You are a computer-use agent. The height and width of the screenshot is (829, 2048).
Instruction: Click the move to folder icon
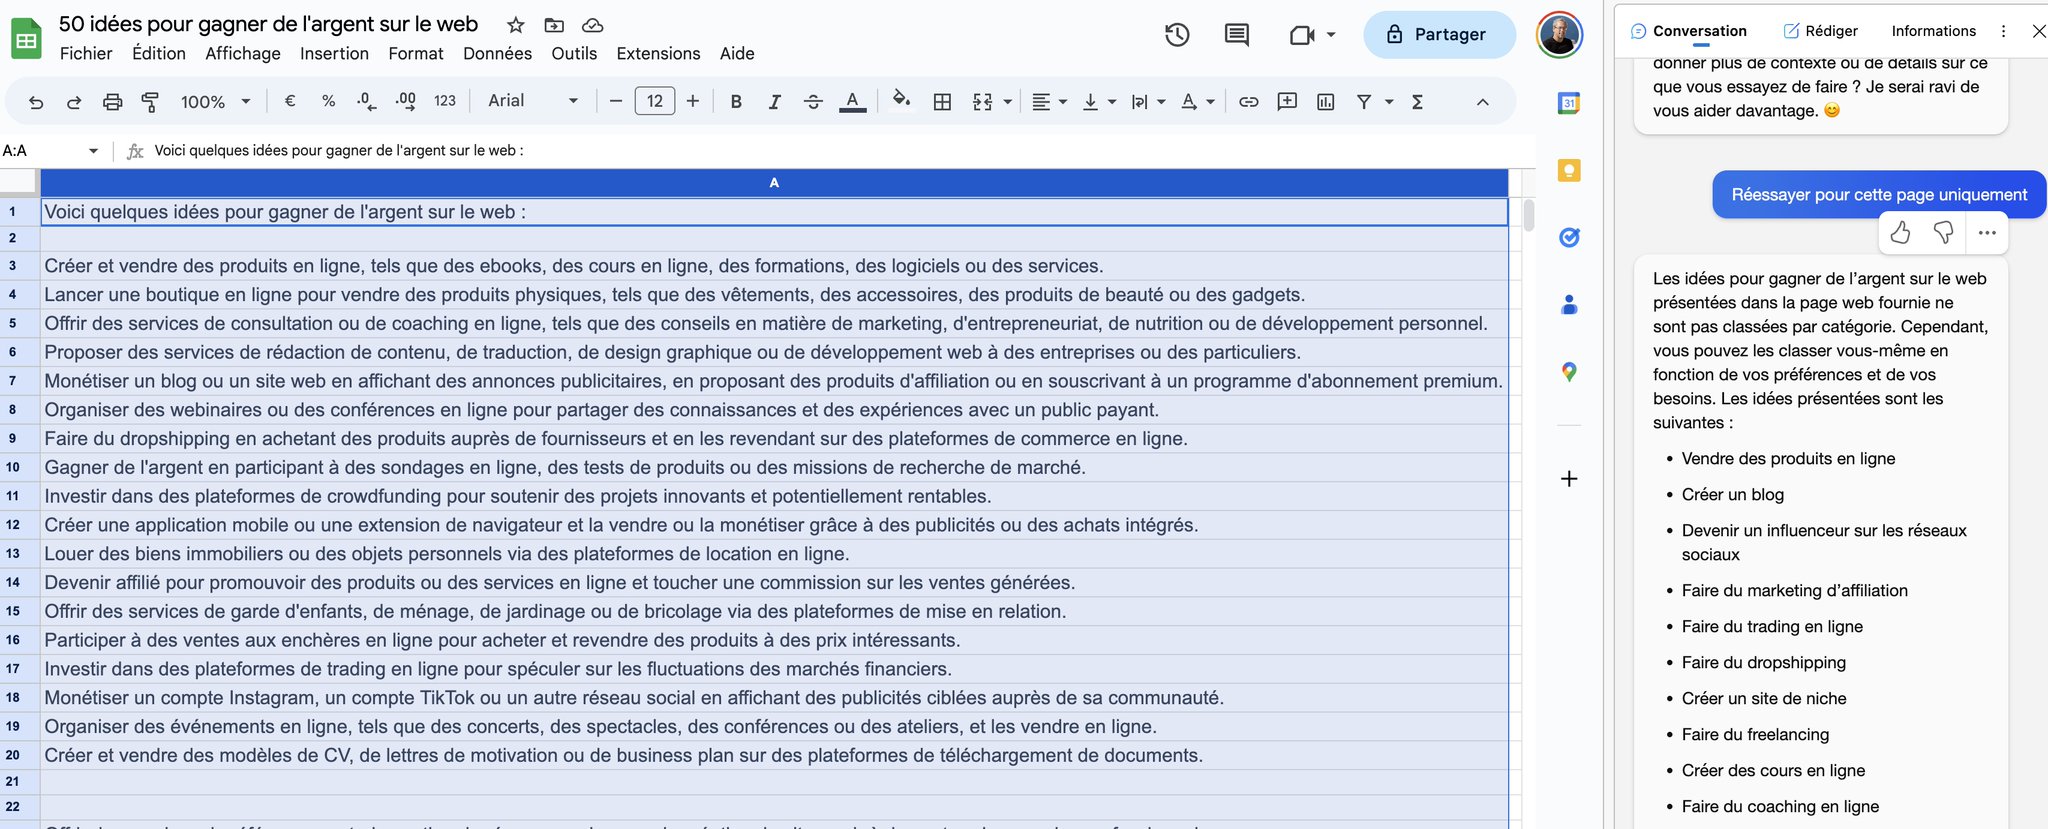(x=554, y=25)
